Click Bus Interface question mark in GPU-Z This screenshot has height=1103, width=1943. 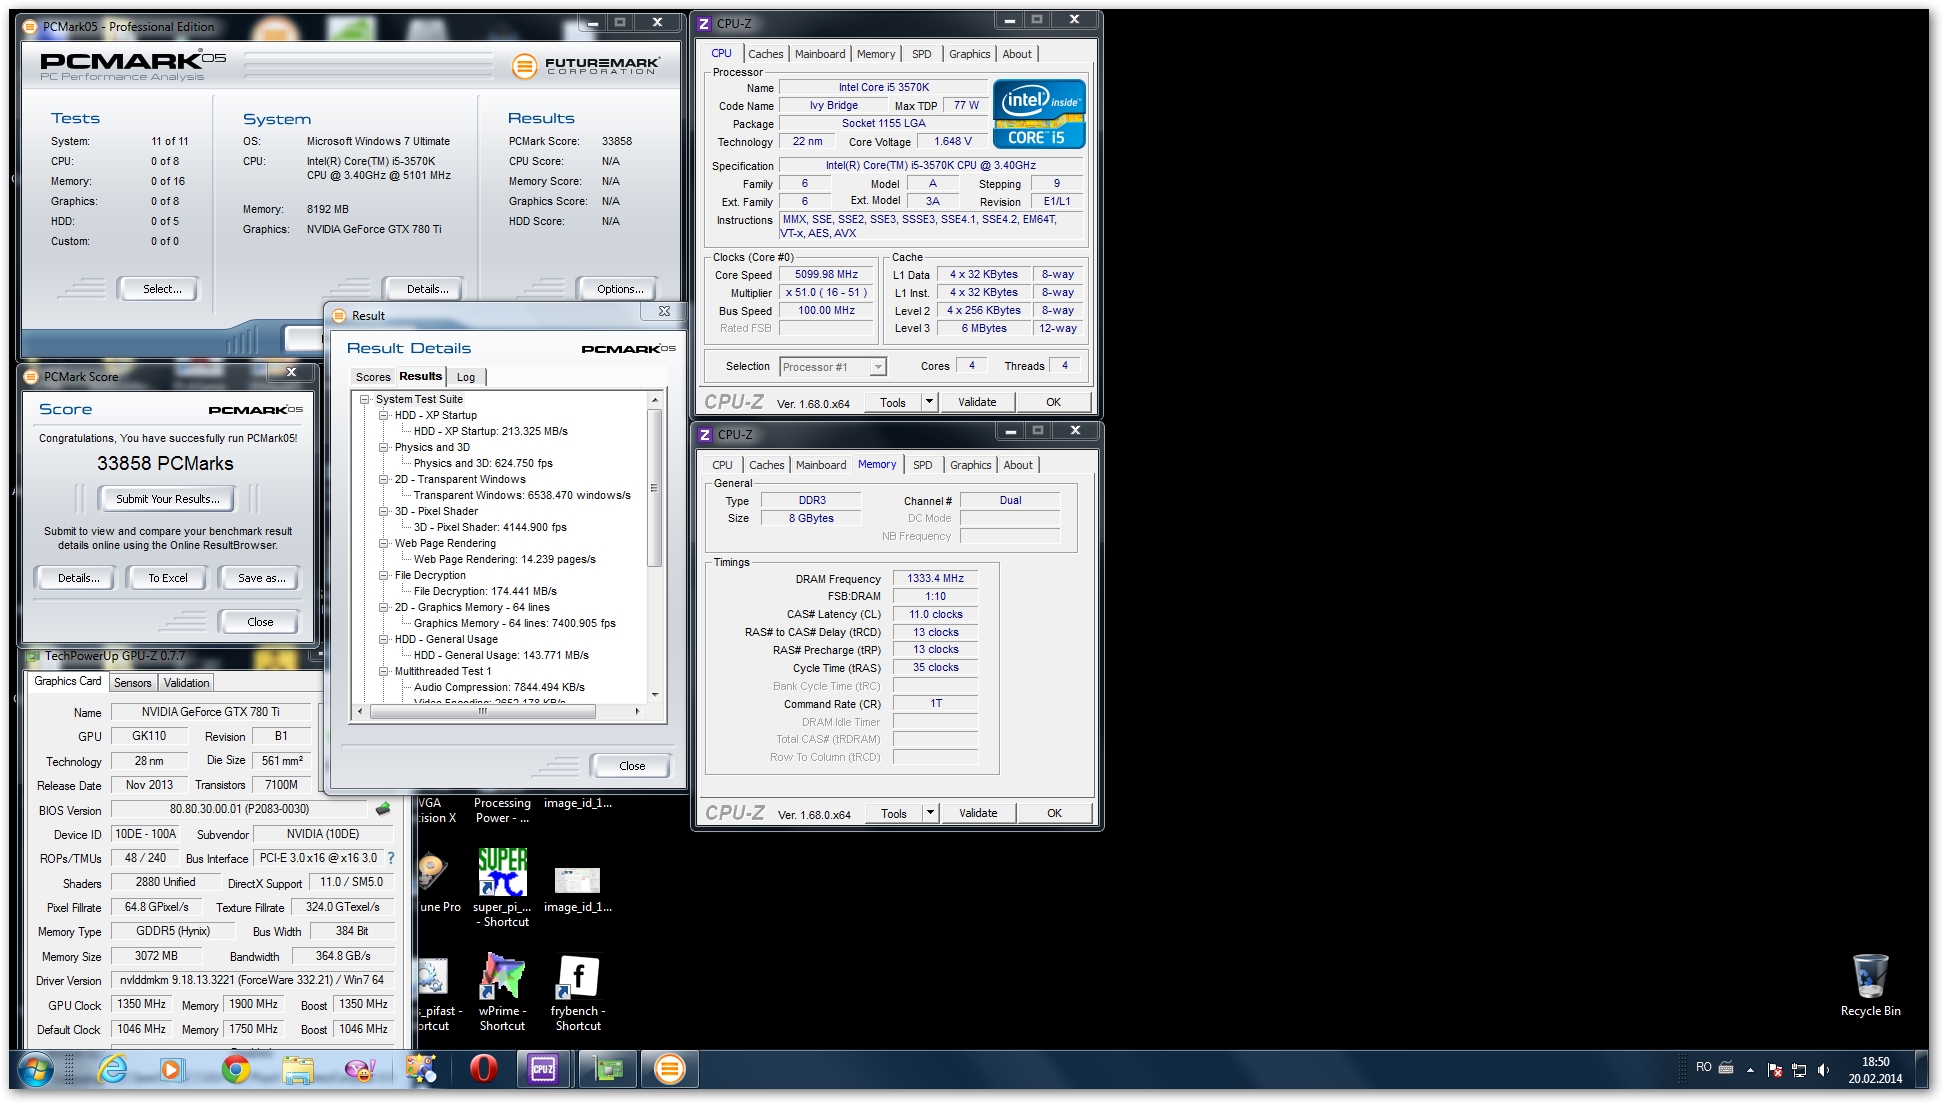(x=391, y=858)
